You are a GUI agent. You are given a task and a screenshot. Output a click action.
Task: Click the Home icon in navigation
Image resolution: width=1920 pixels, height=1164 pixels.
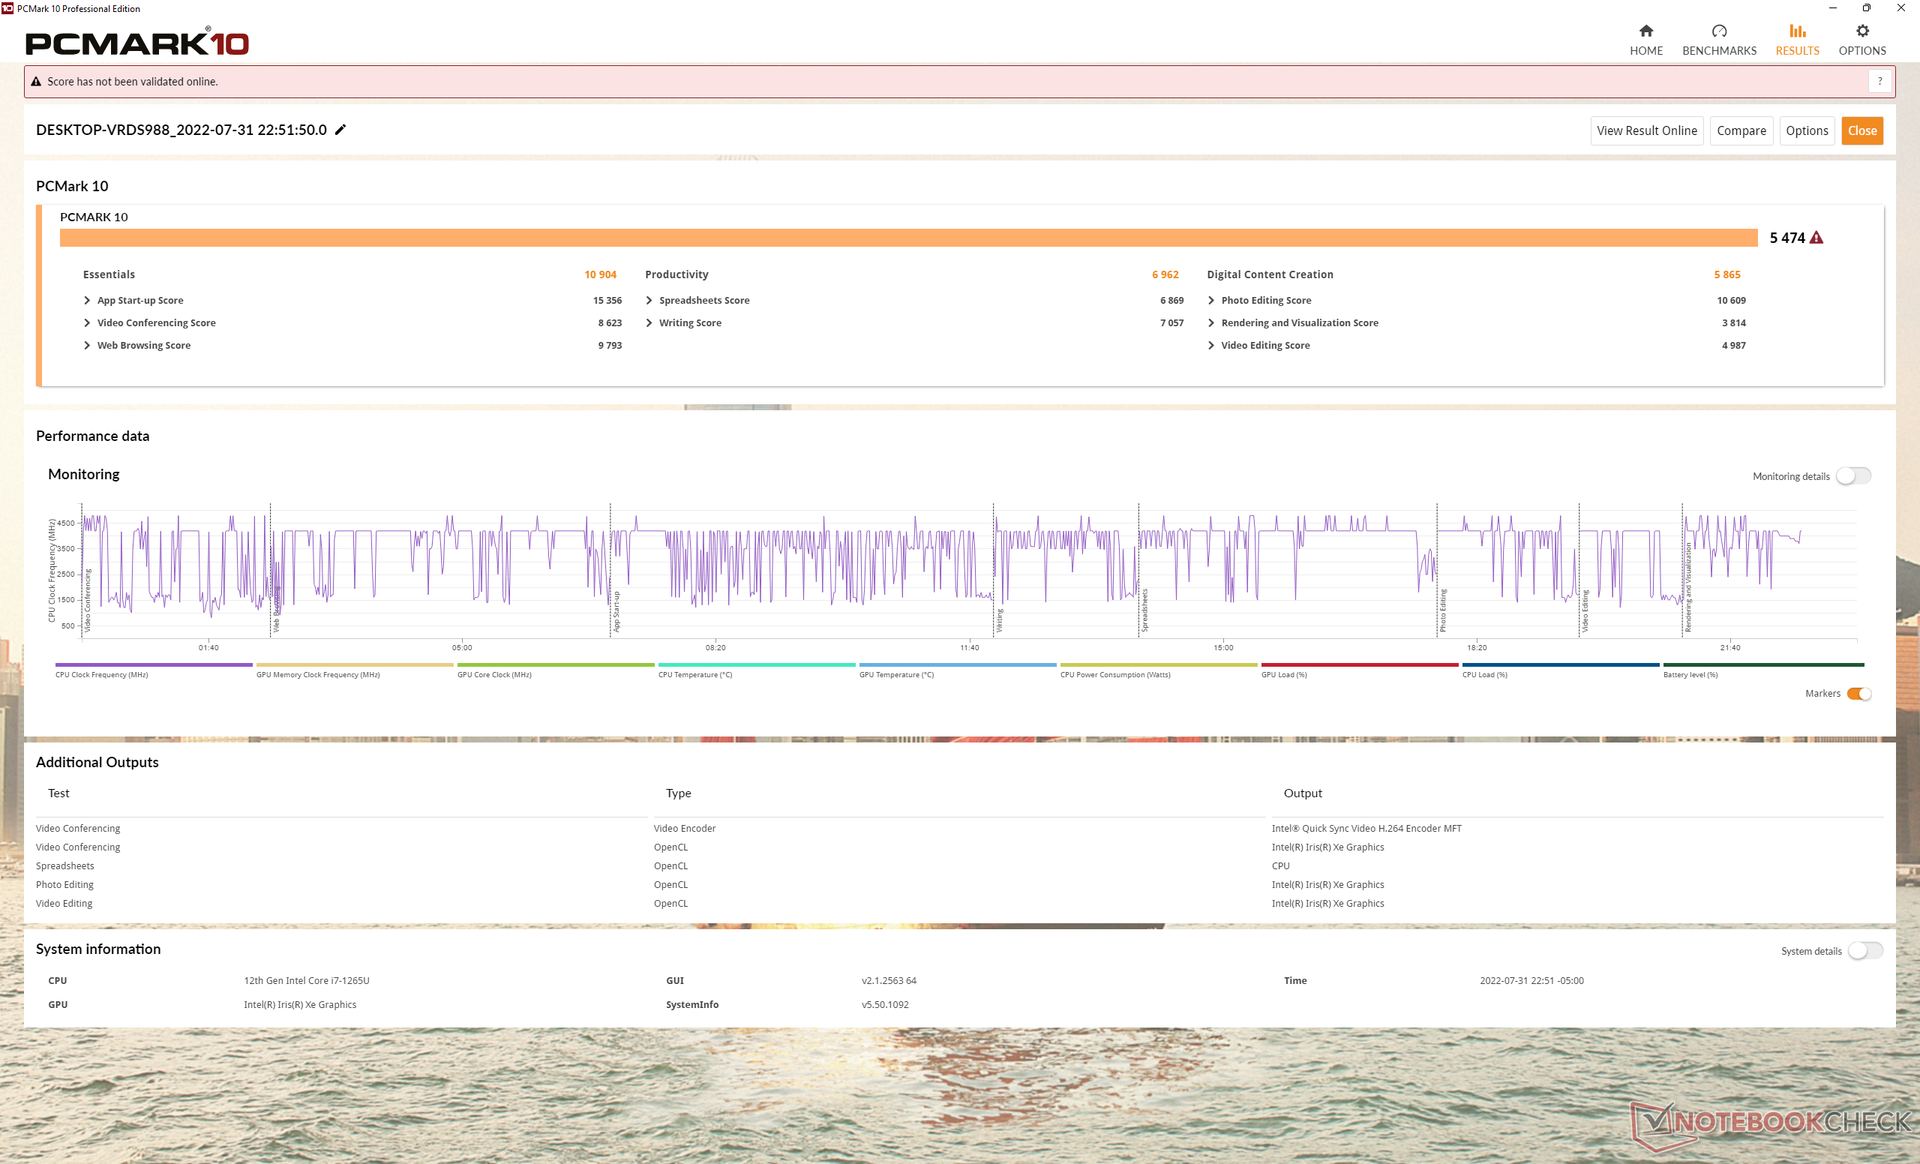click(x=1646, y=31)
